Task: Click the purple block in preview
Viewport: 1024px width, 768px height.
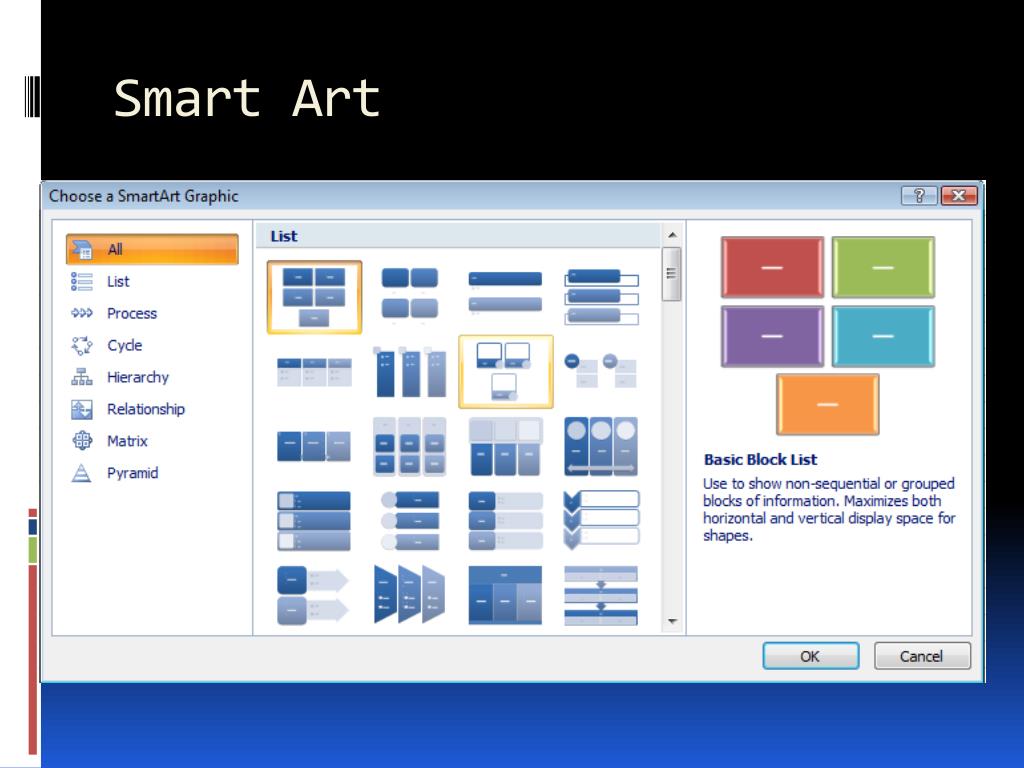Action: point(772,336)
